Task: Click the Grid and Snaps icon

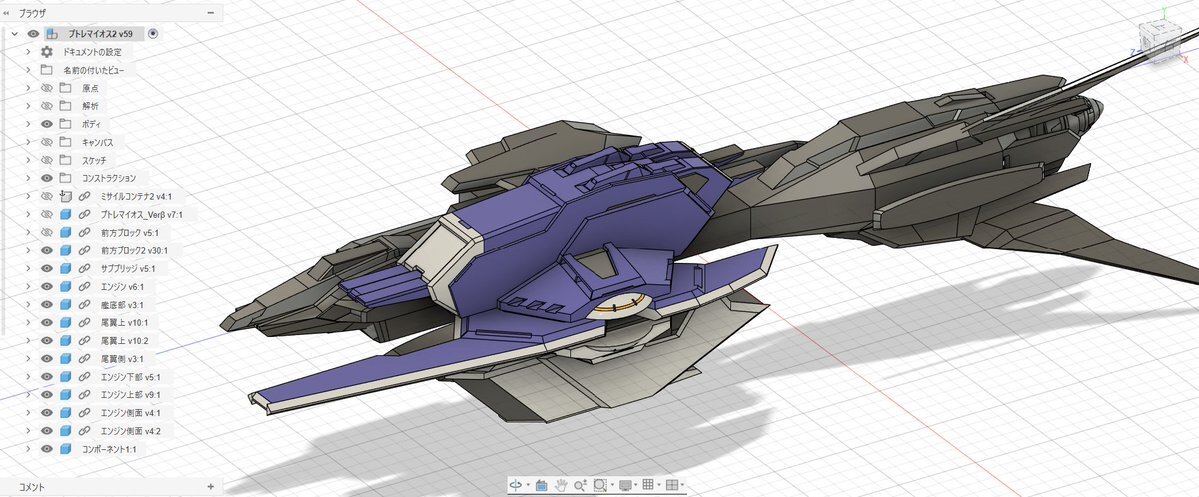Action: pos(648,485)
